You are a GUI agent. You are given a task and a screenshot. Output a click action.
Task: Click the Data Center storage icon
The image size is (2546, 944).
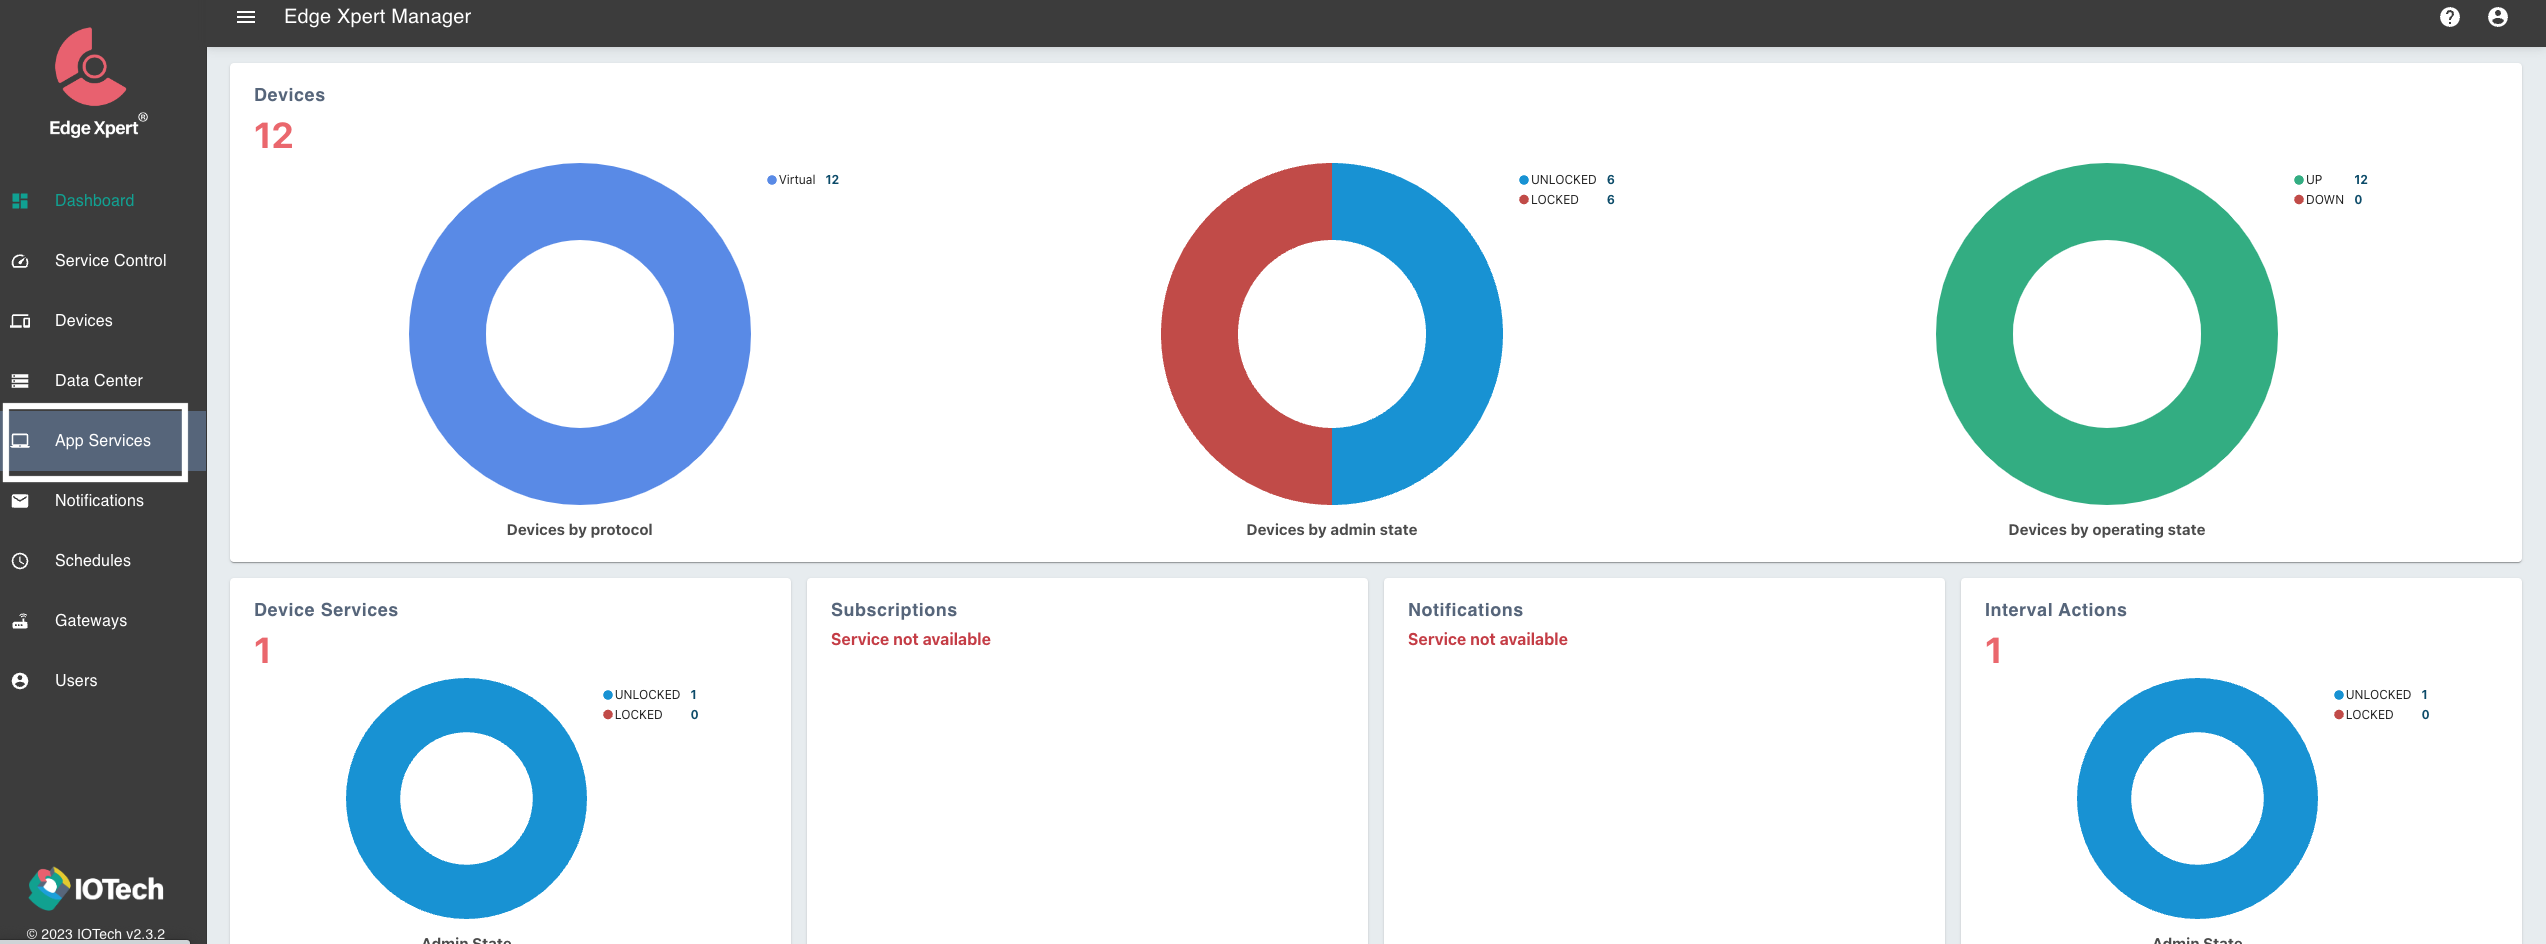pyautogui.click(x=20, y=381)
